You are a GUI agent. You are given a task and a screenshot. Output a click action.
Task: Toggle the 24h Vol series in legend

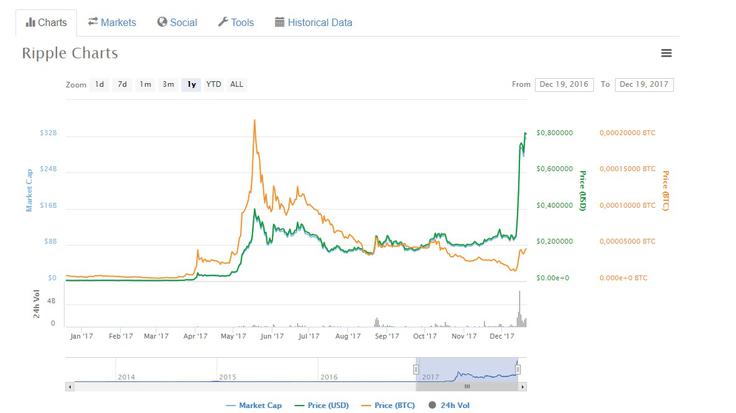pyautogui.click(x=449, y=405)
